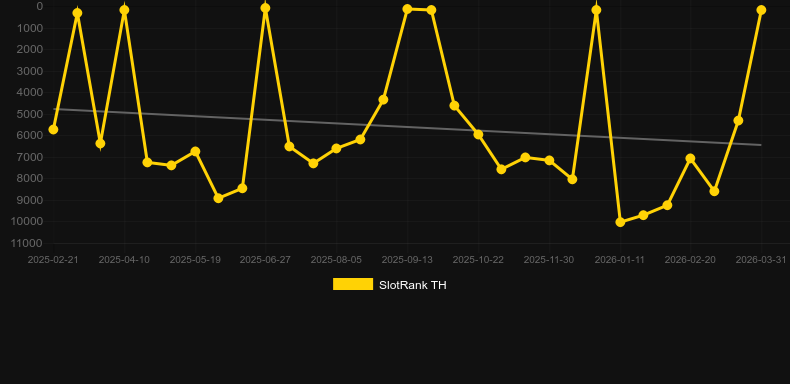
Task: Click the 3000 y-axis label
Action: [x=30, y=71]
